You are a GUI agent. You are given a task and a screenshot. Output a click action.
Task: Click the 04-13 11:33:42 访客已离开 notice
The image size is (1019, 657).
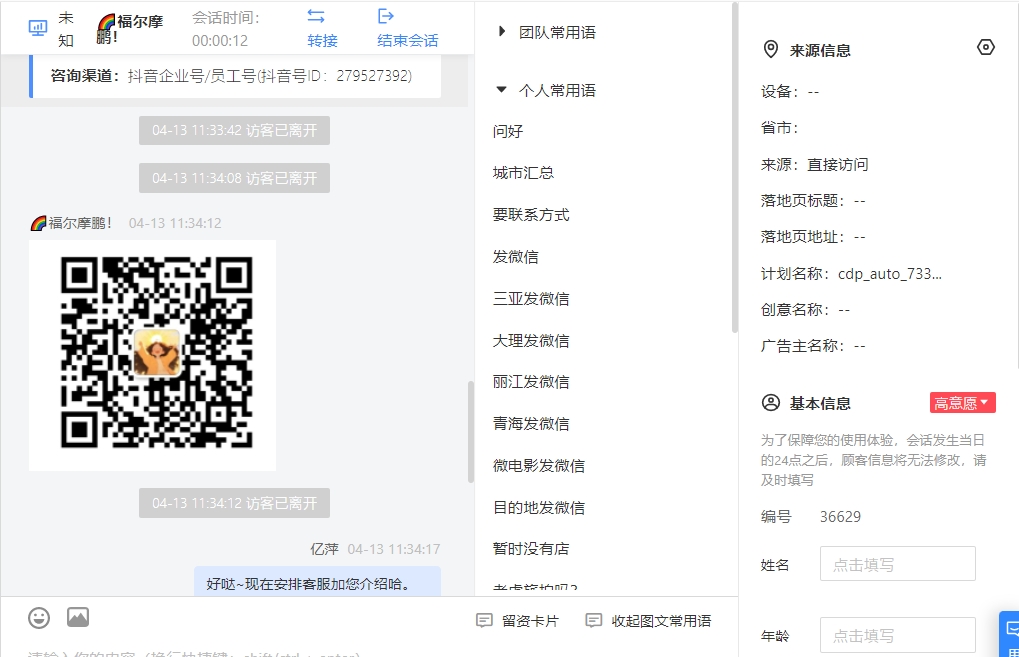(x=235, y=130)
